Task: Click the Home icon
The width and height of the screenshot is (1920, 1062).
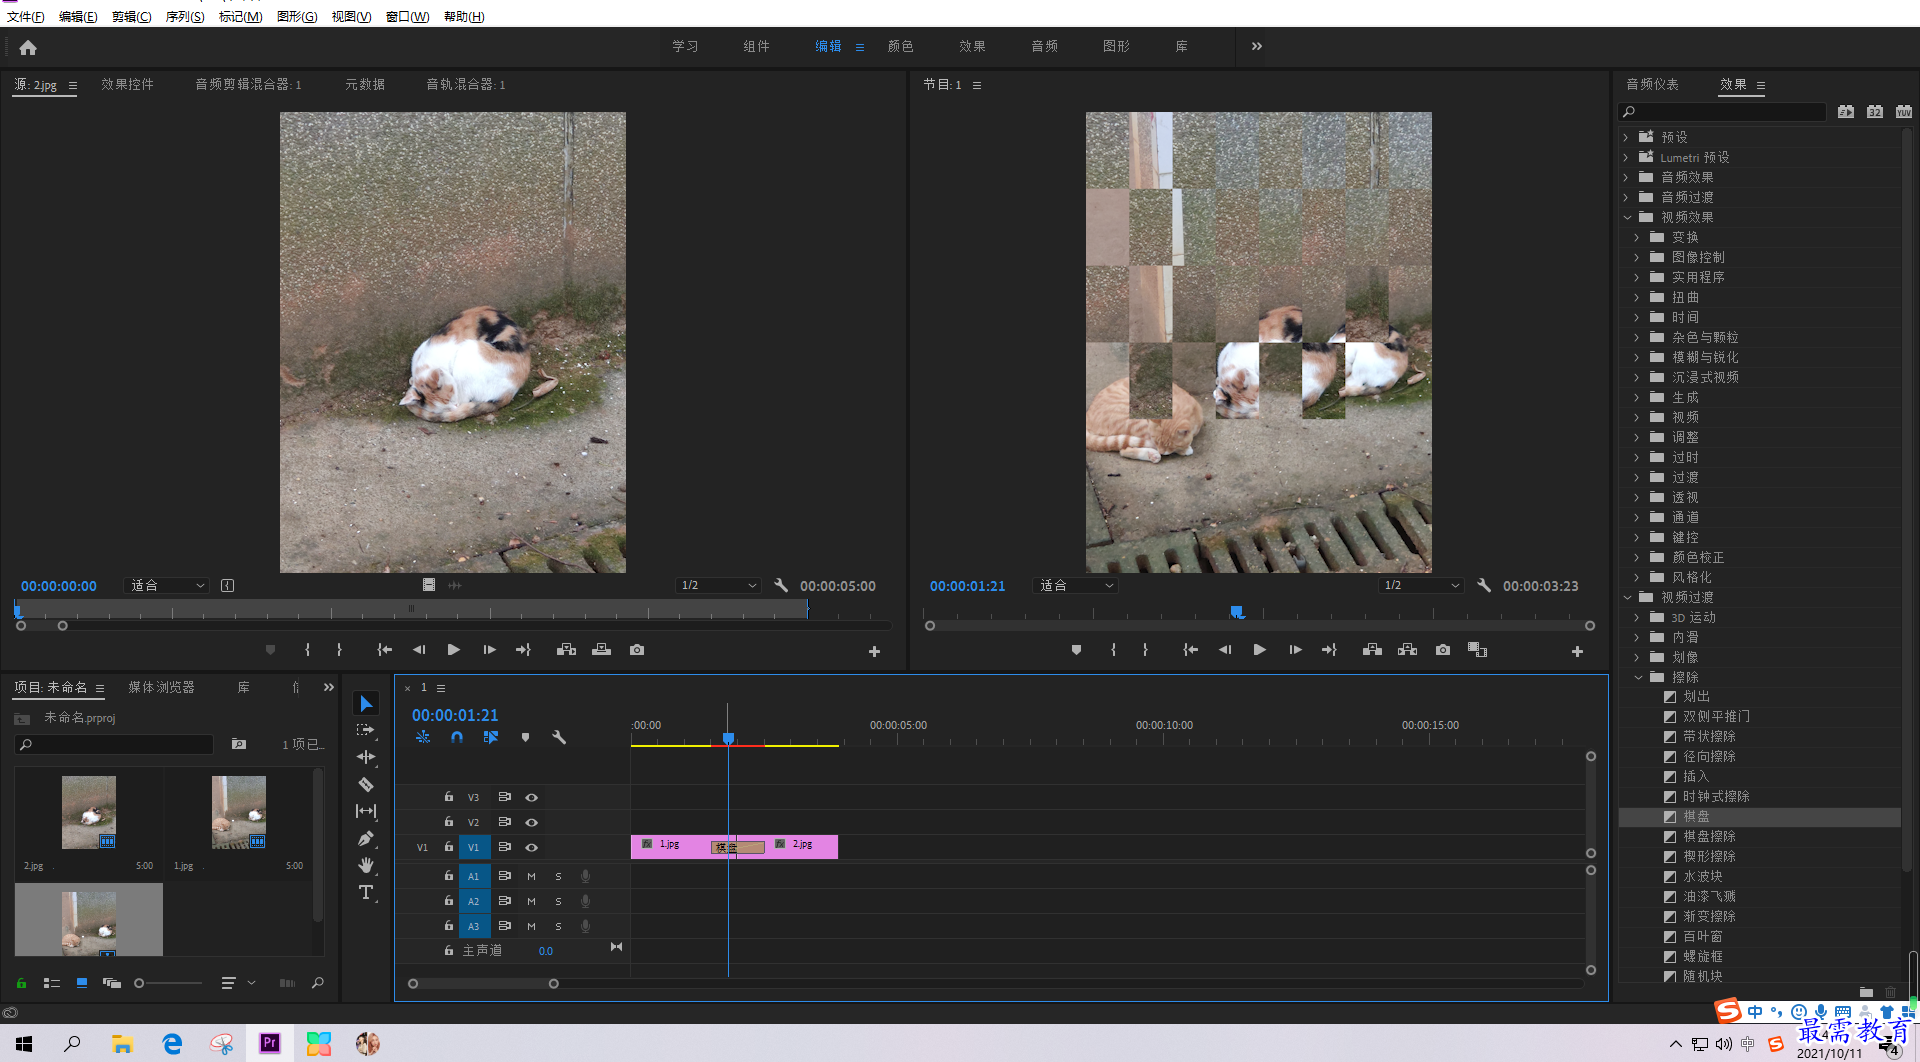Action: click(28, 47)
